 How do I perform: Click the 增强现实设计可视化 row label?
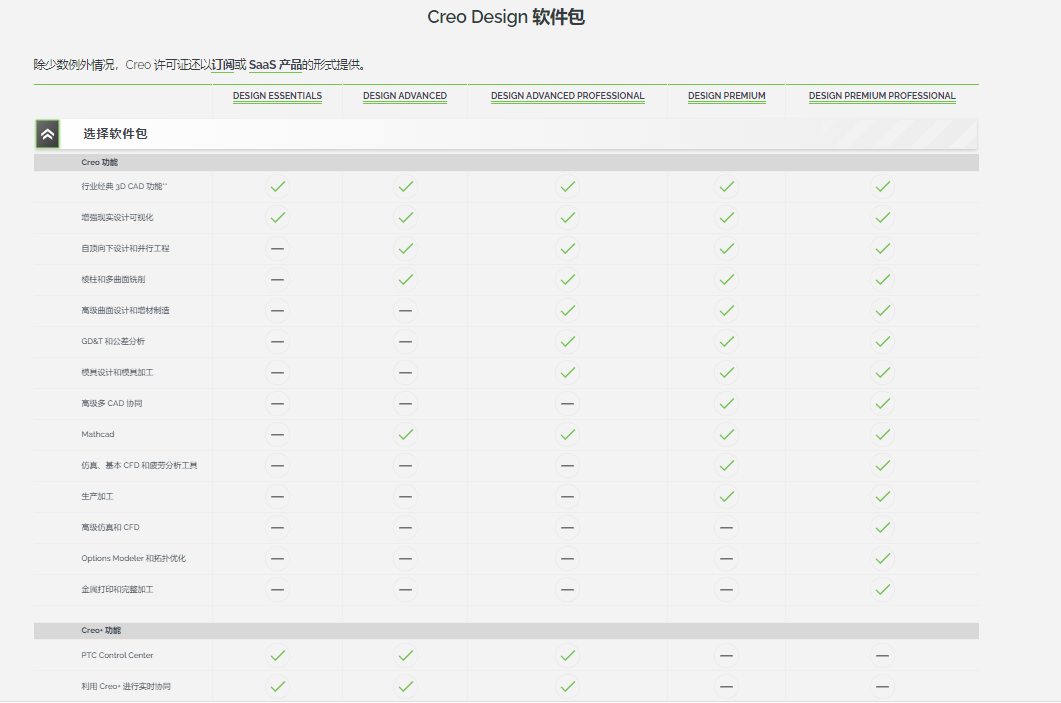click(117, 218)
